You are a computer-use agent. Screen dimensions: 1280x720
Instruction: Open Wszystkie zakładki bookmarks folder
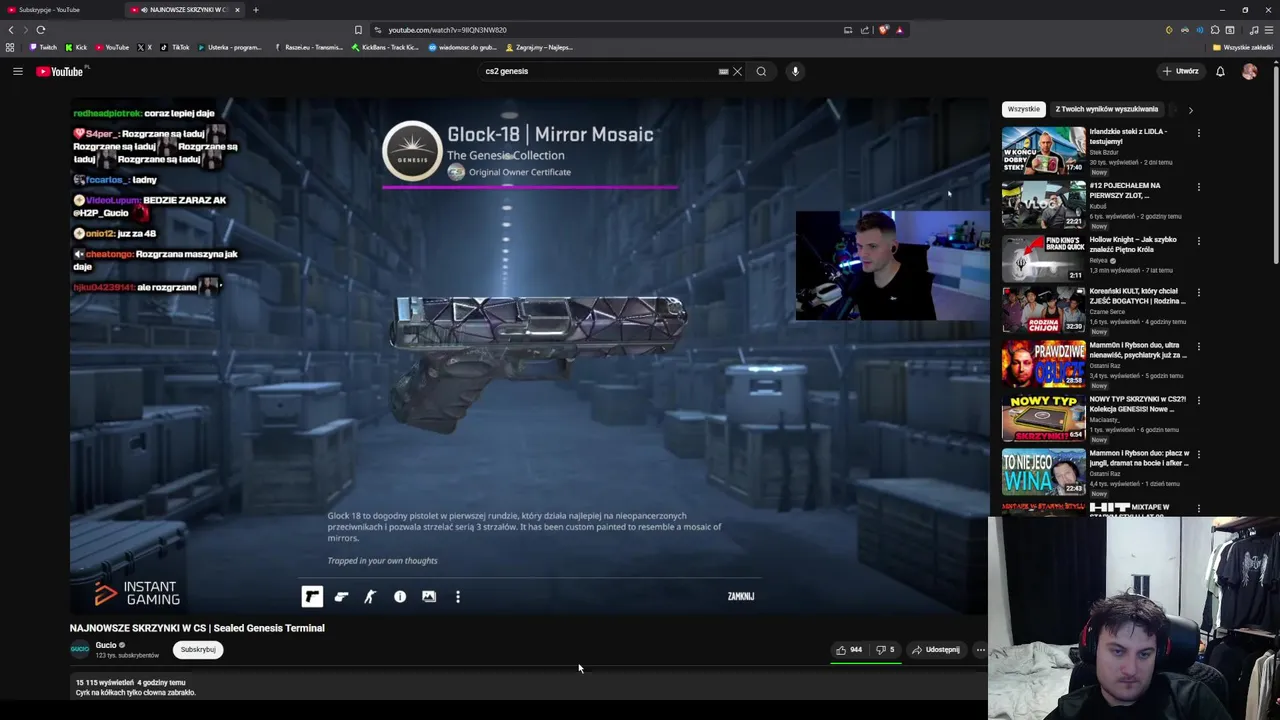click(1243, 47)
